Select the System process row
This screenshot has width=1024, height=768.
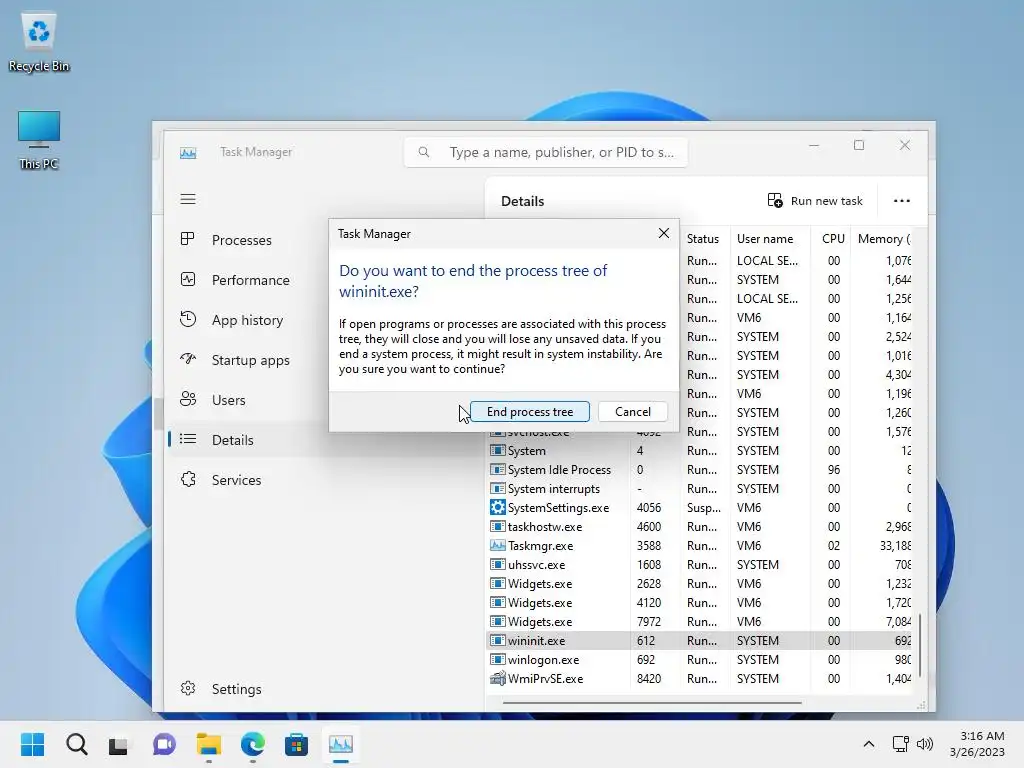click(x=700, y=451)
